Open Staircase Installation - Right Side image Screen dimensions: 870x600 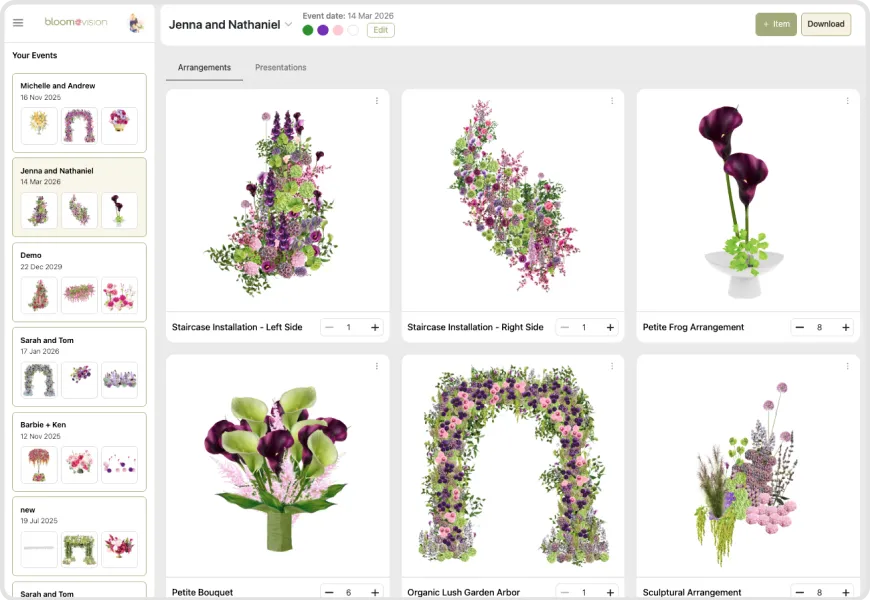click(513, 200)
